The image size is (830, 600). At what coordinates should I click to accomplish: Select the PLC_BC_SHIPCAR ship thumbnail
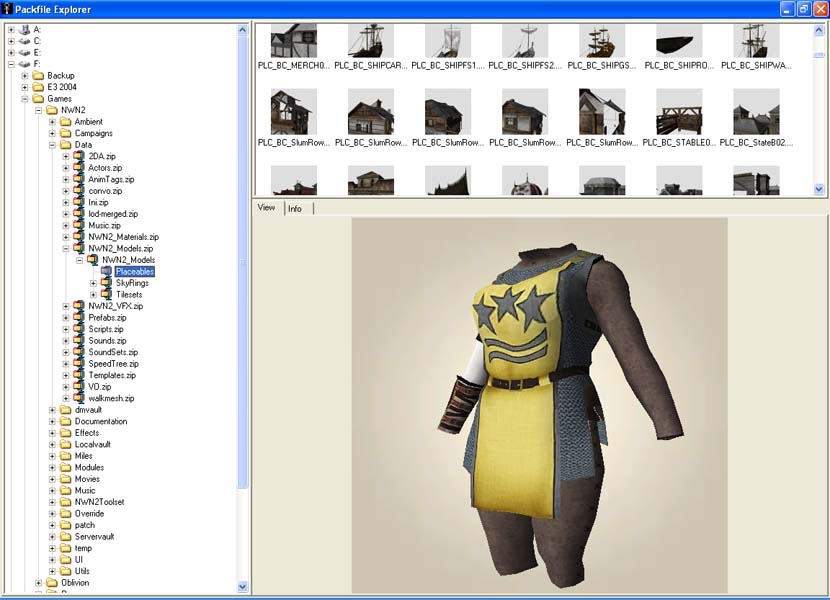tap(371, 42)
